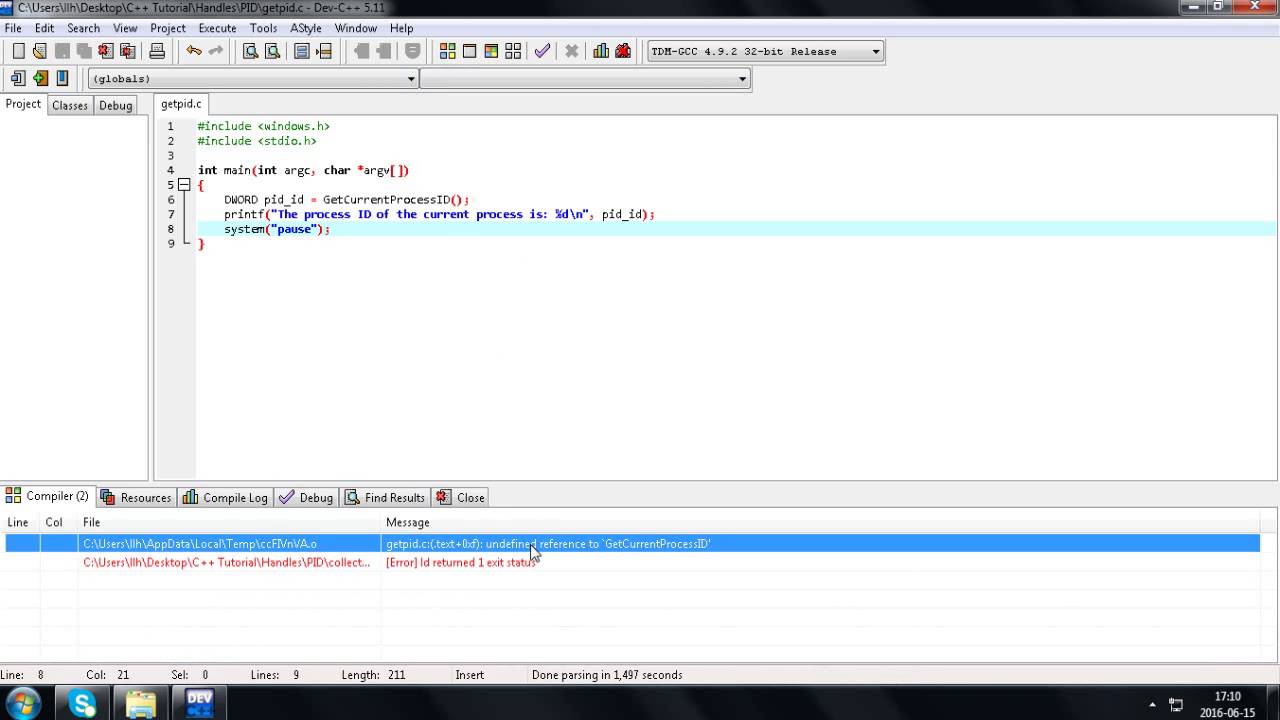Open the AStyle menu
The image size is (1280, 720).
306,28
